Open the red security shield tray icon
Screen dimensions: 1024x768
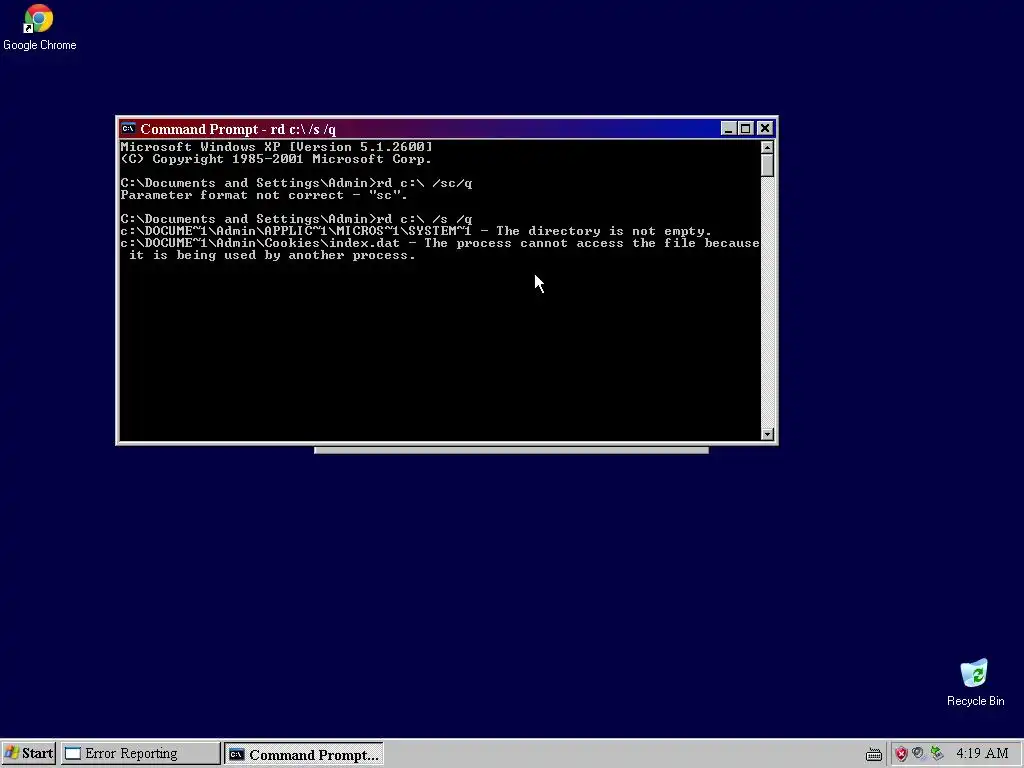901,754
